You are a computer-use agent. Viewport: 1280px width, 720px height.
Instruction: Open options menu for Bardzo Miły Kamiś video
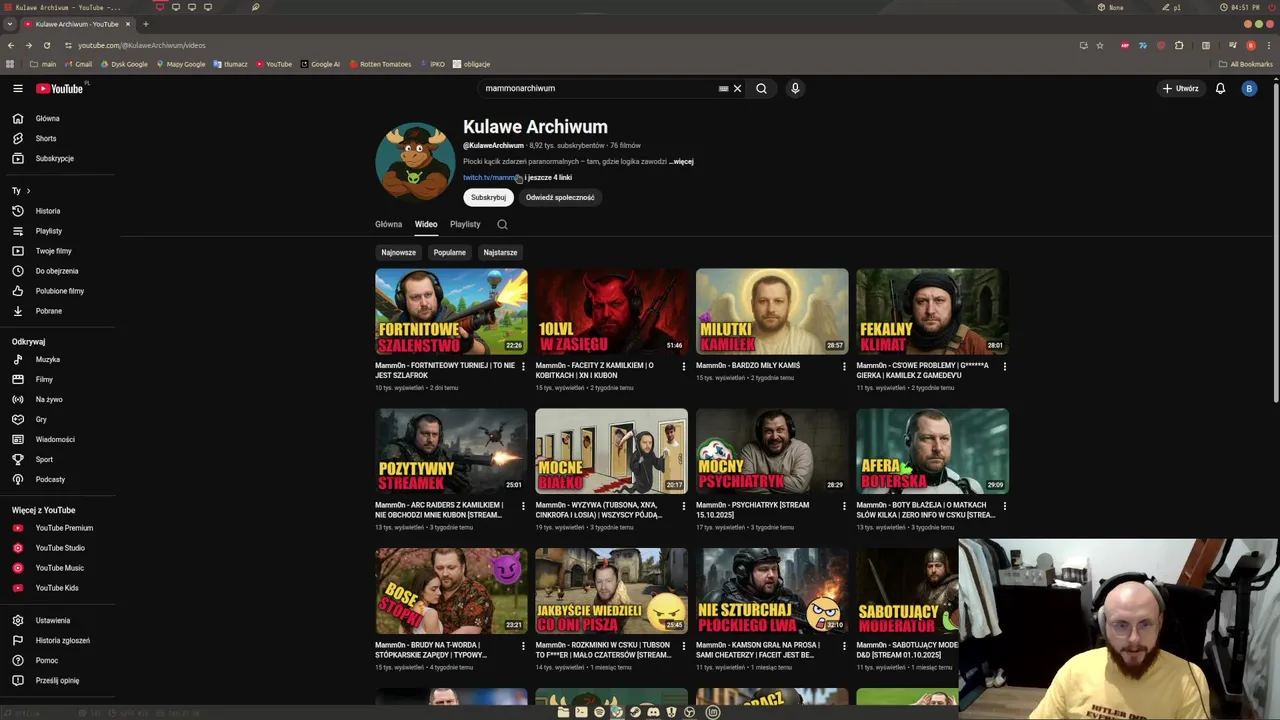(844, 367)
